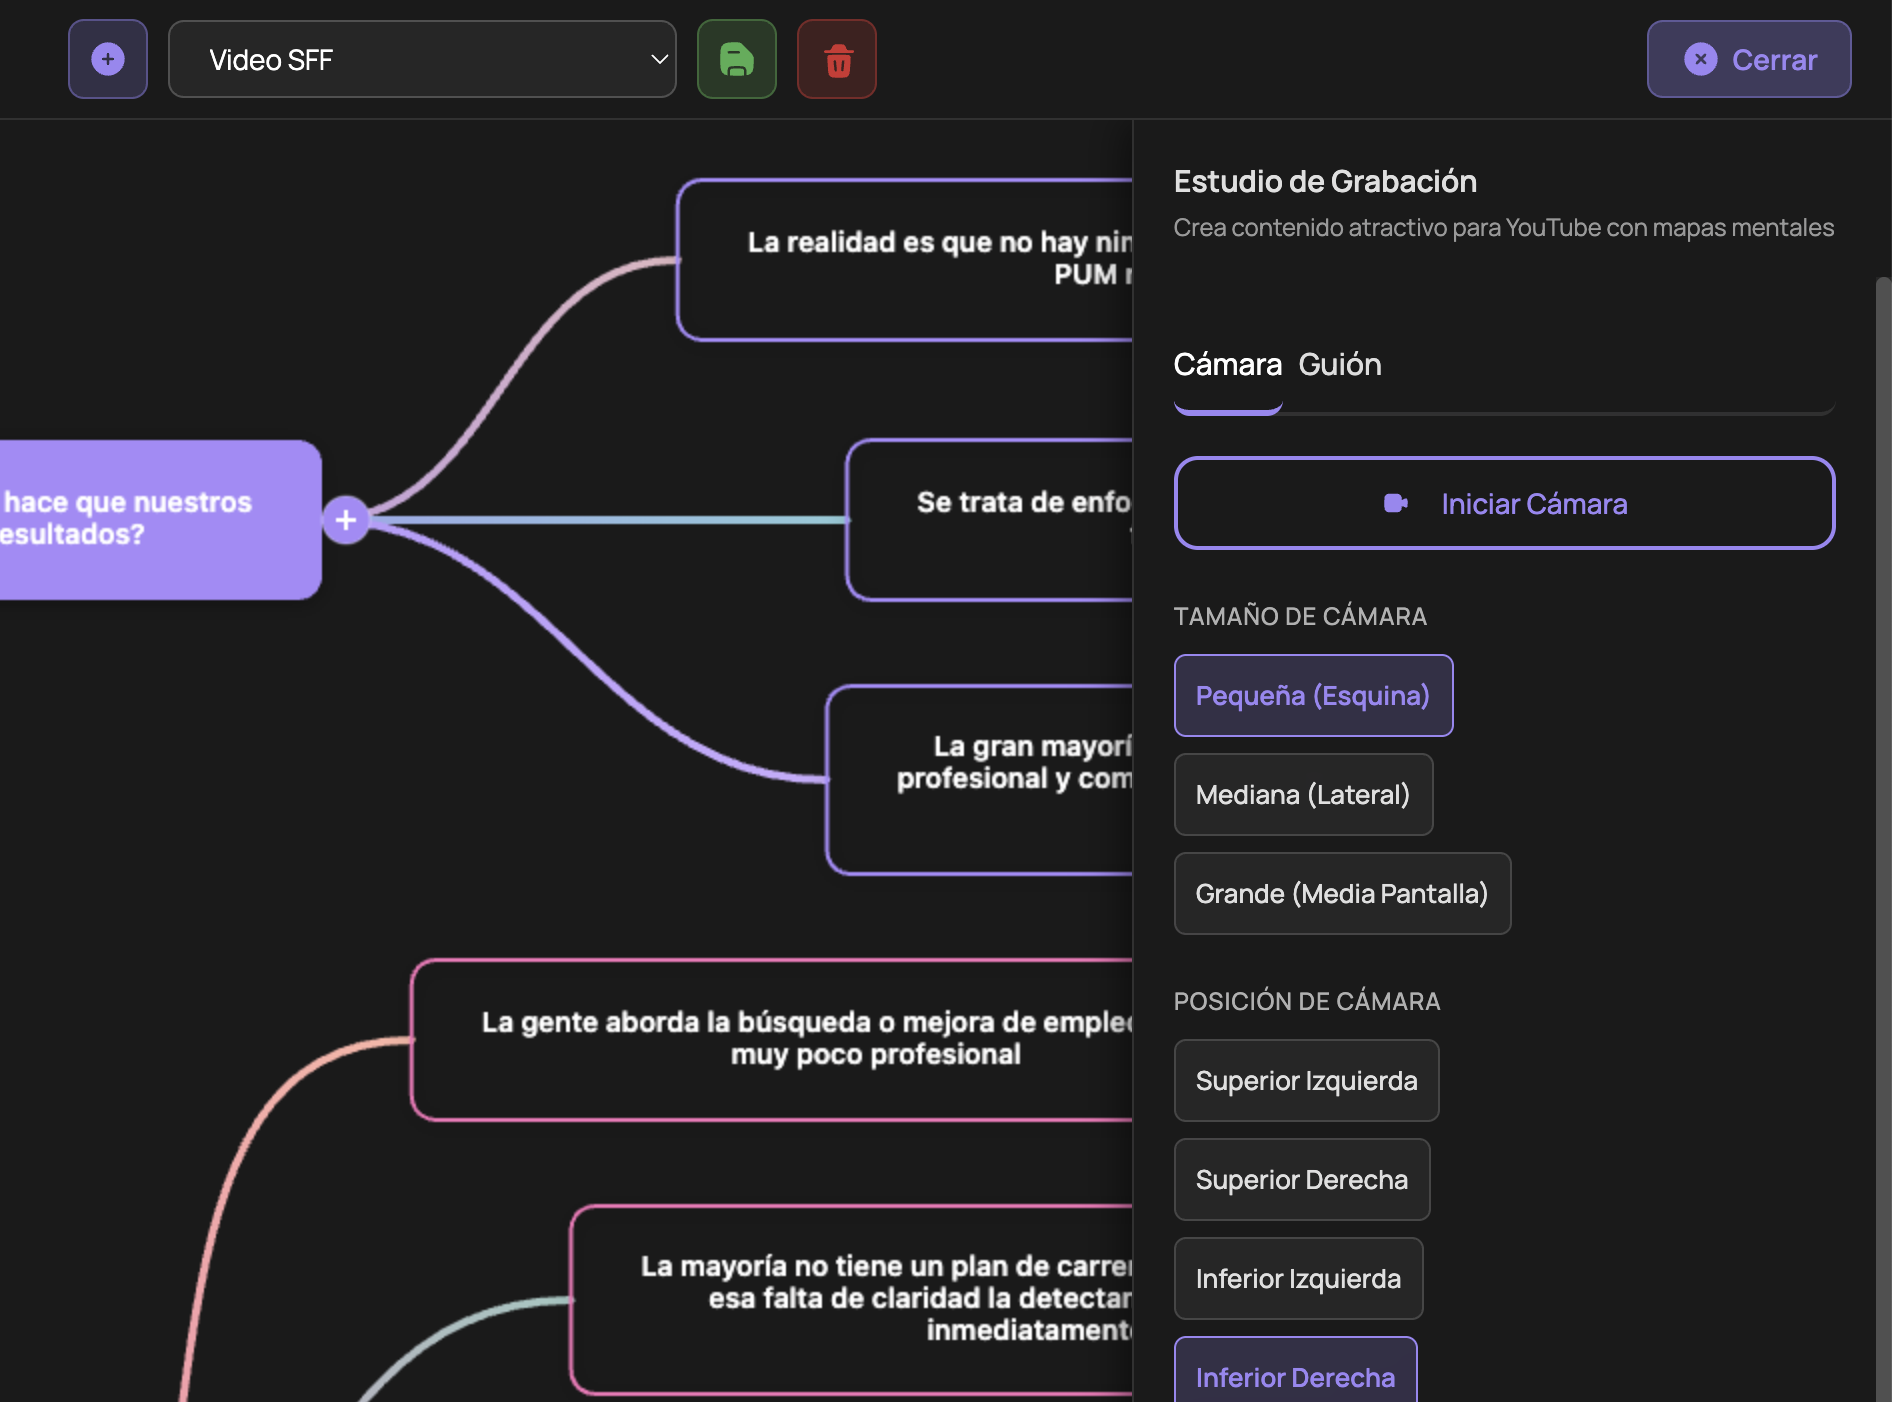The width and height of the screenshot is (1892, 1402).
Task: Close the recording studio with Cerrar
Action: (1749, 59)
